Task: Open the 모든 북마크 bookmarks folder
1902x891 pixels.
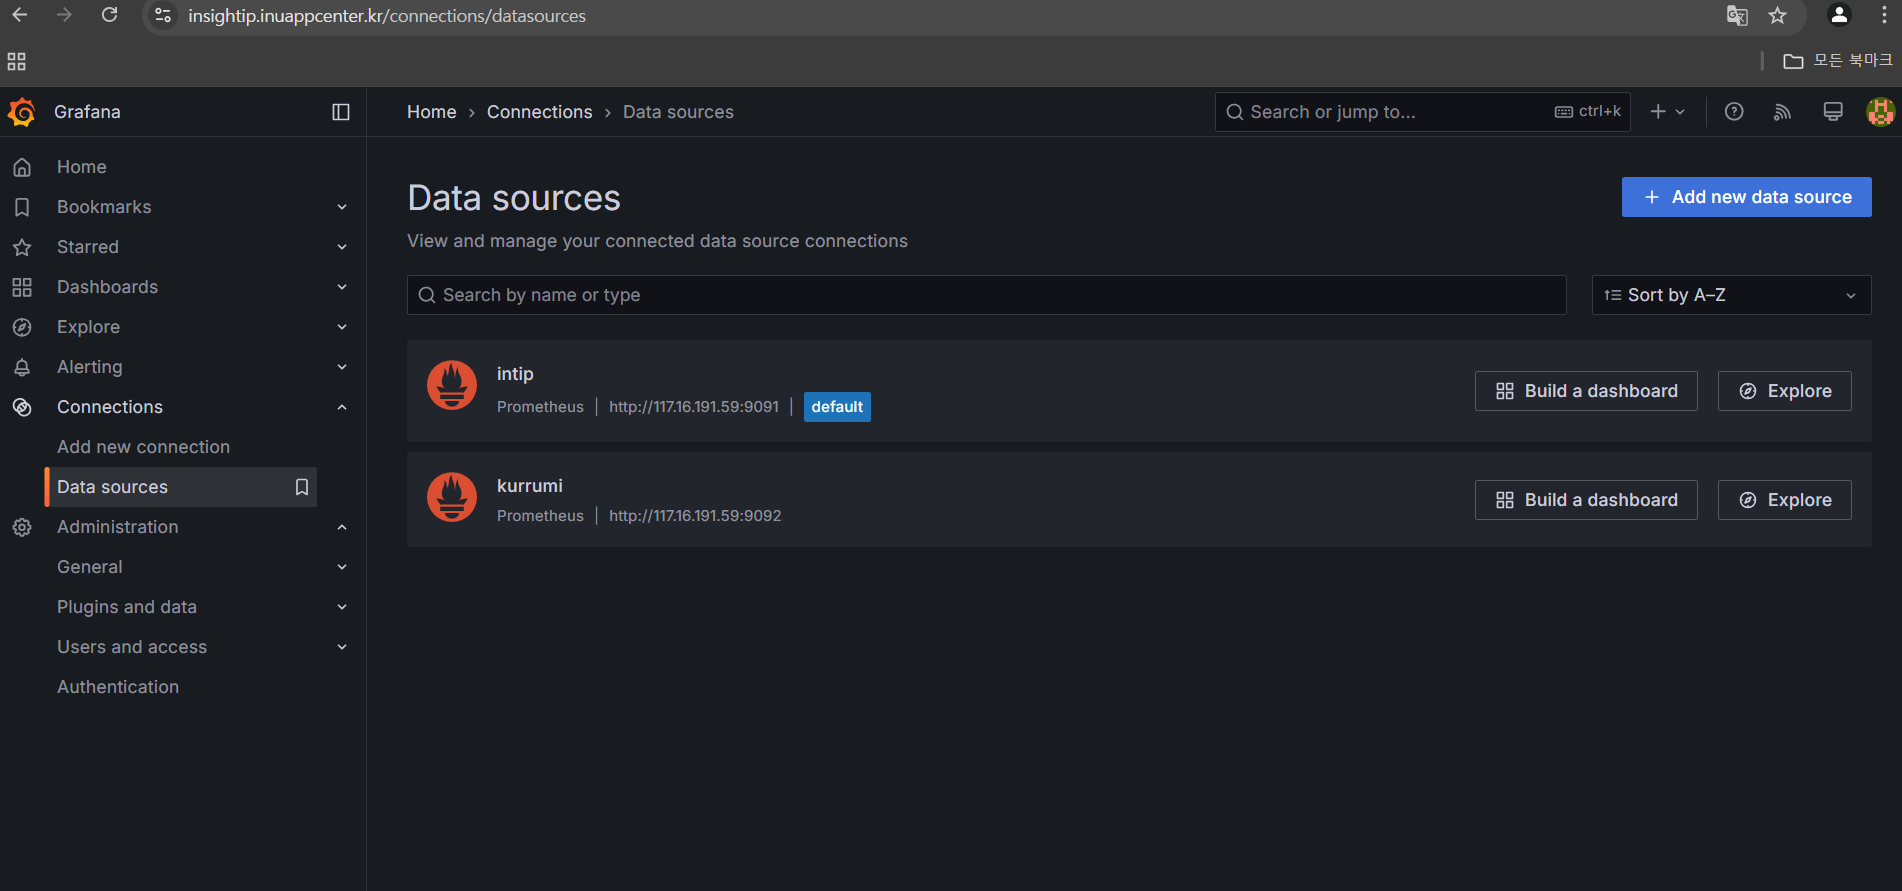Action: pyautogui.click(x=1838, y=61)
